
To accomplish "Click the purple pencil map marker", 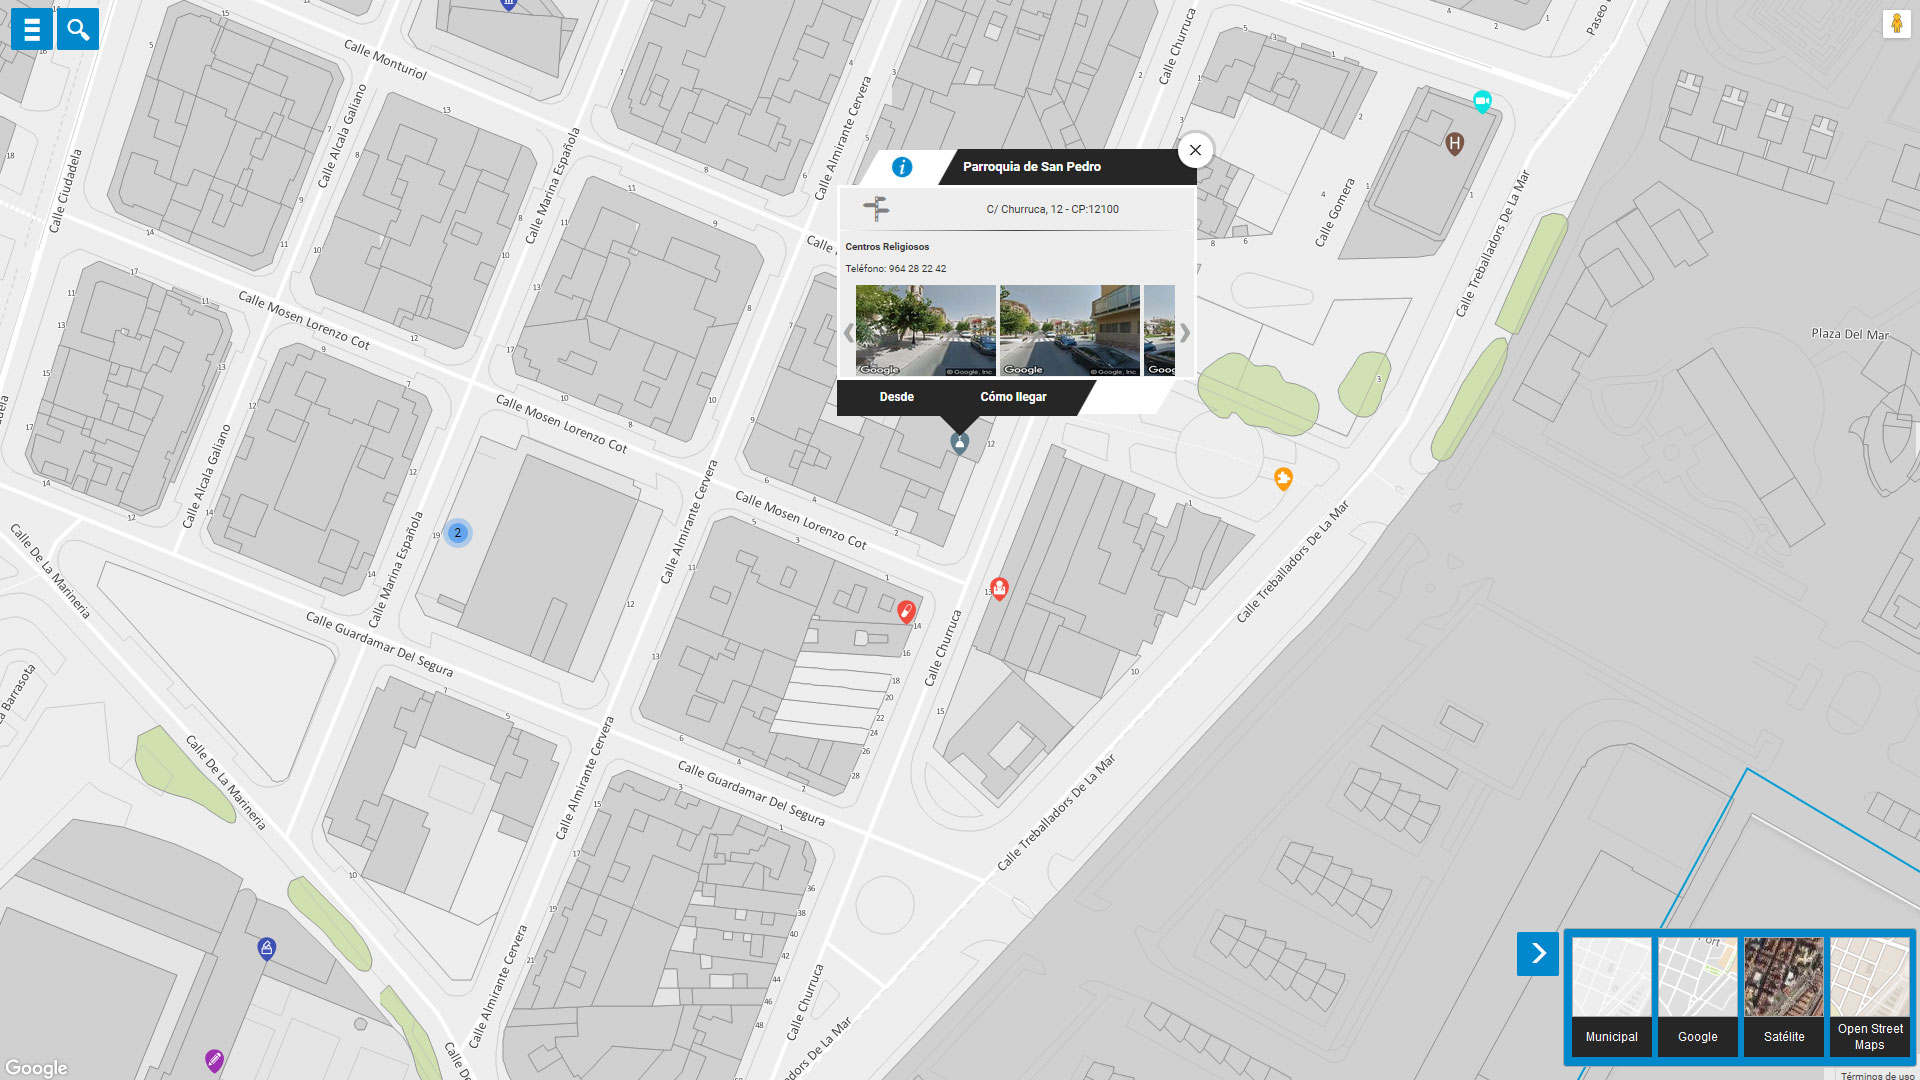I will [214, 1059].
